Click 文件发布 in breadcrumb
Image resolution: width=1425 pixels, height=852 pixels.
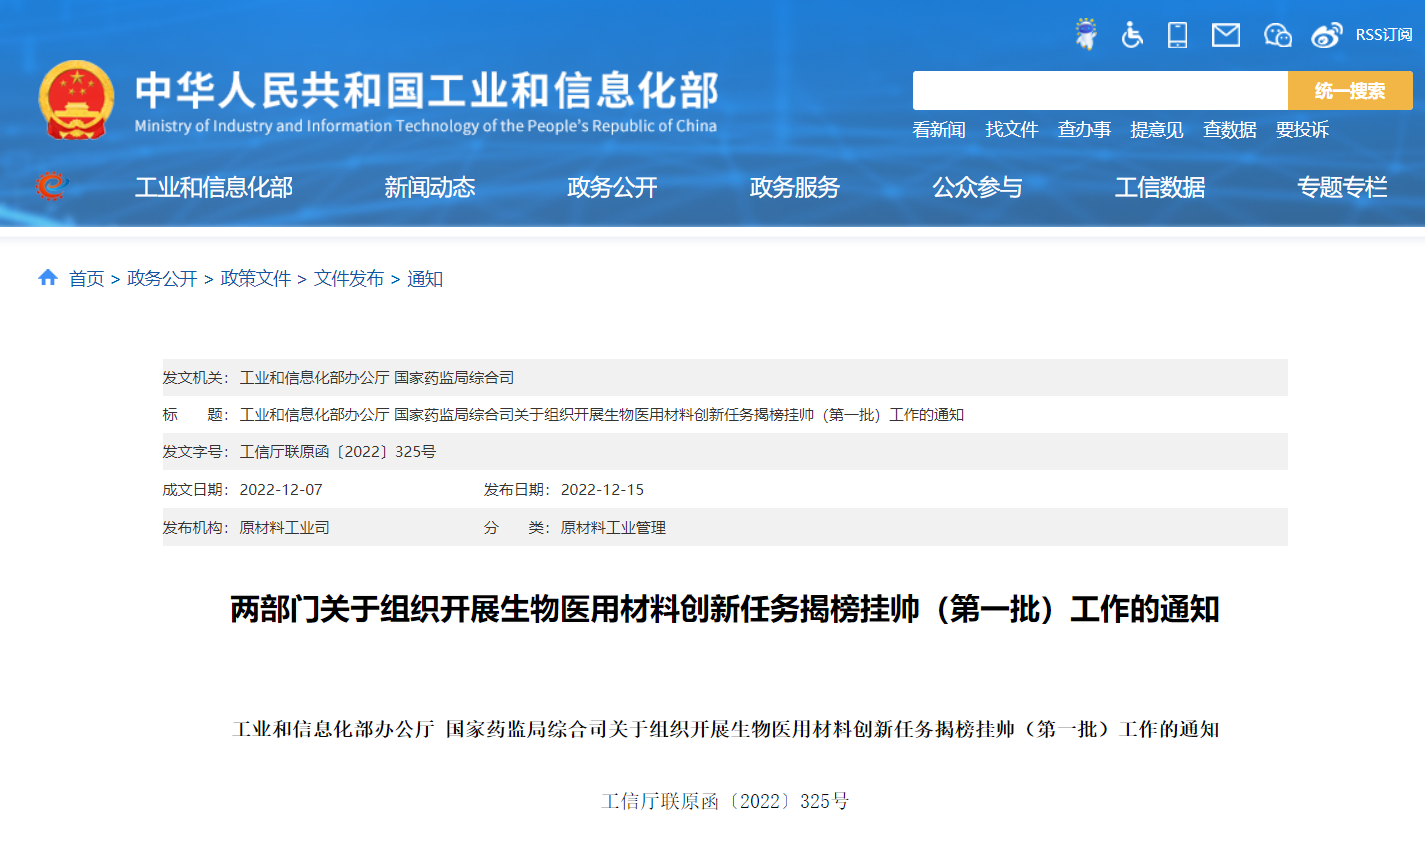(349, 279)
